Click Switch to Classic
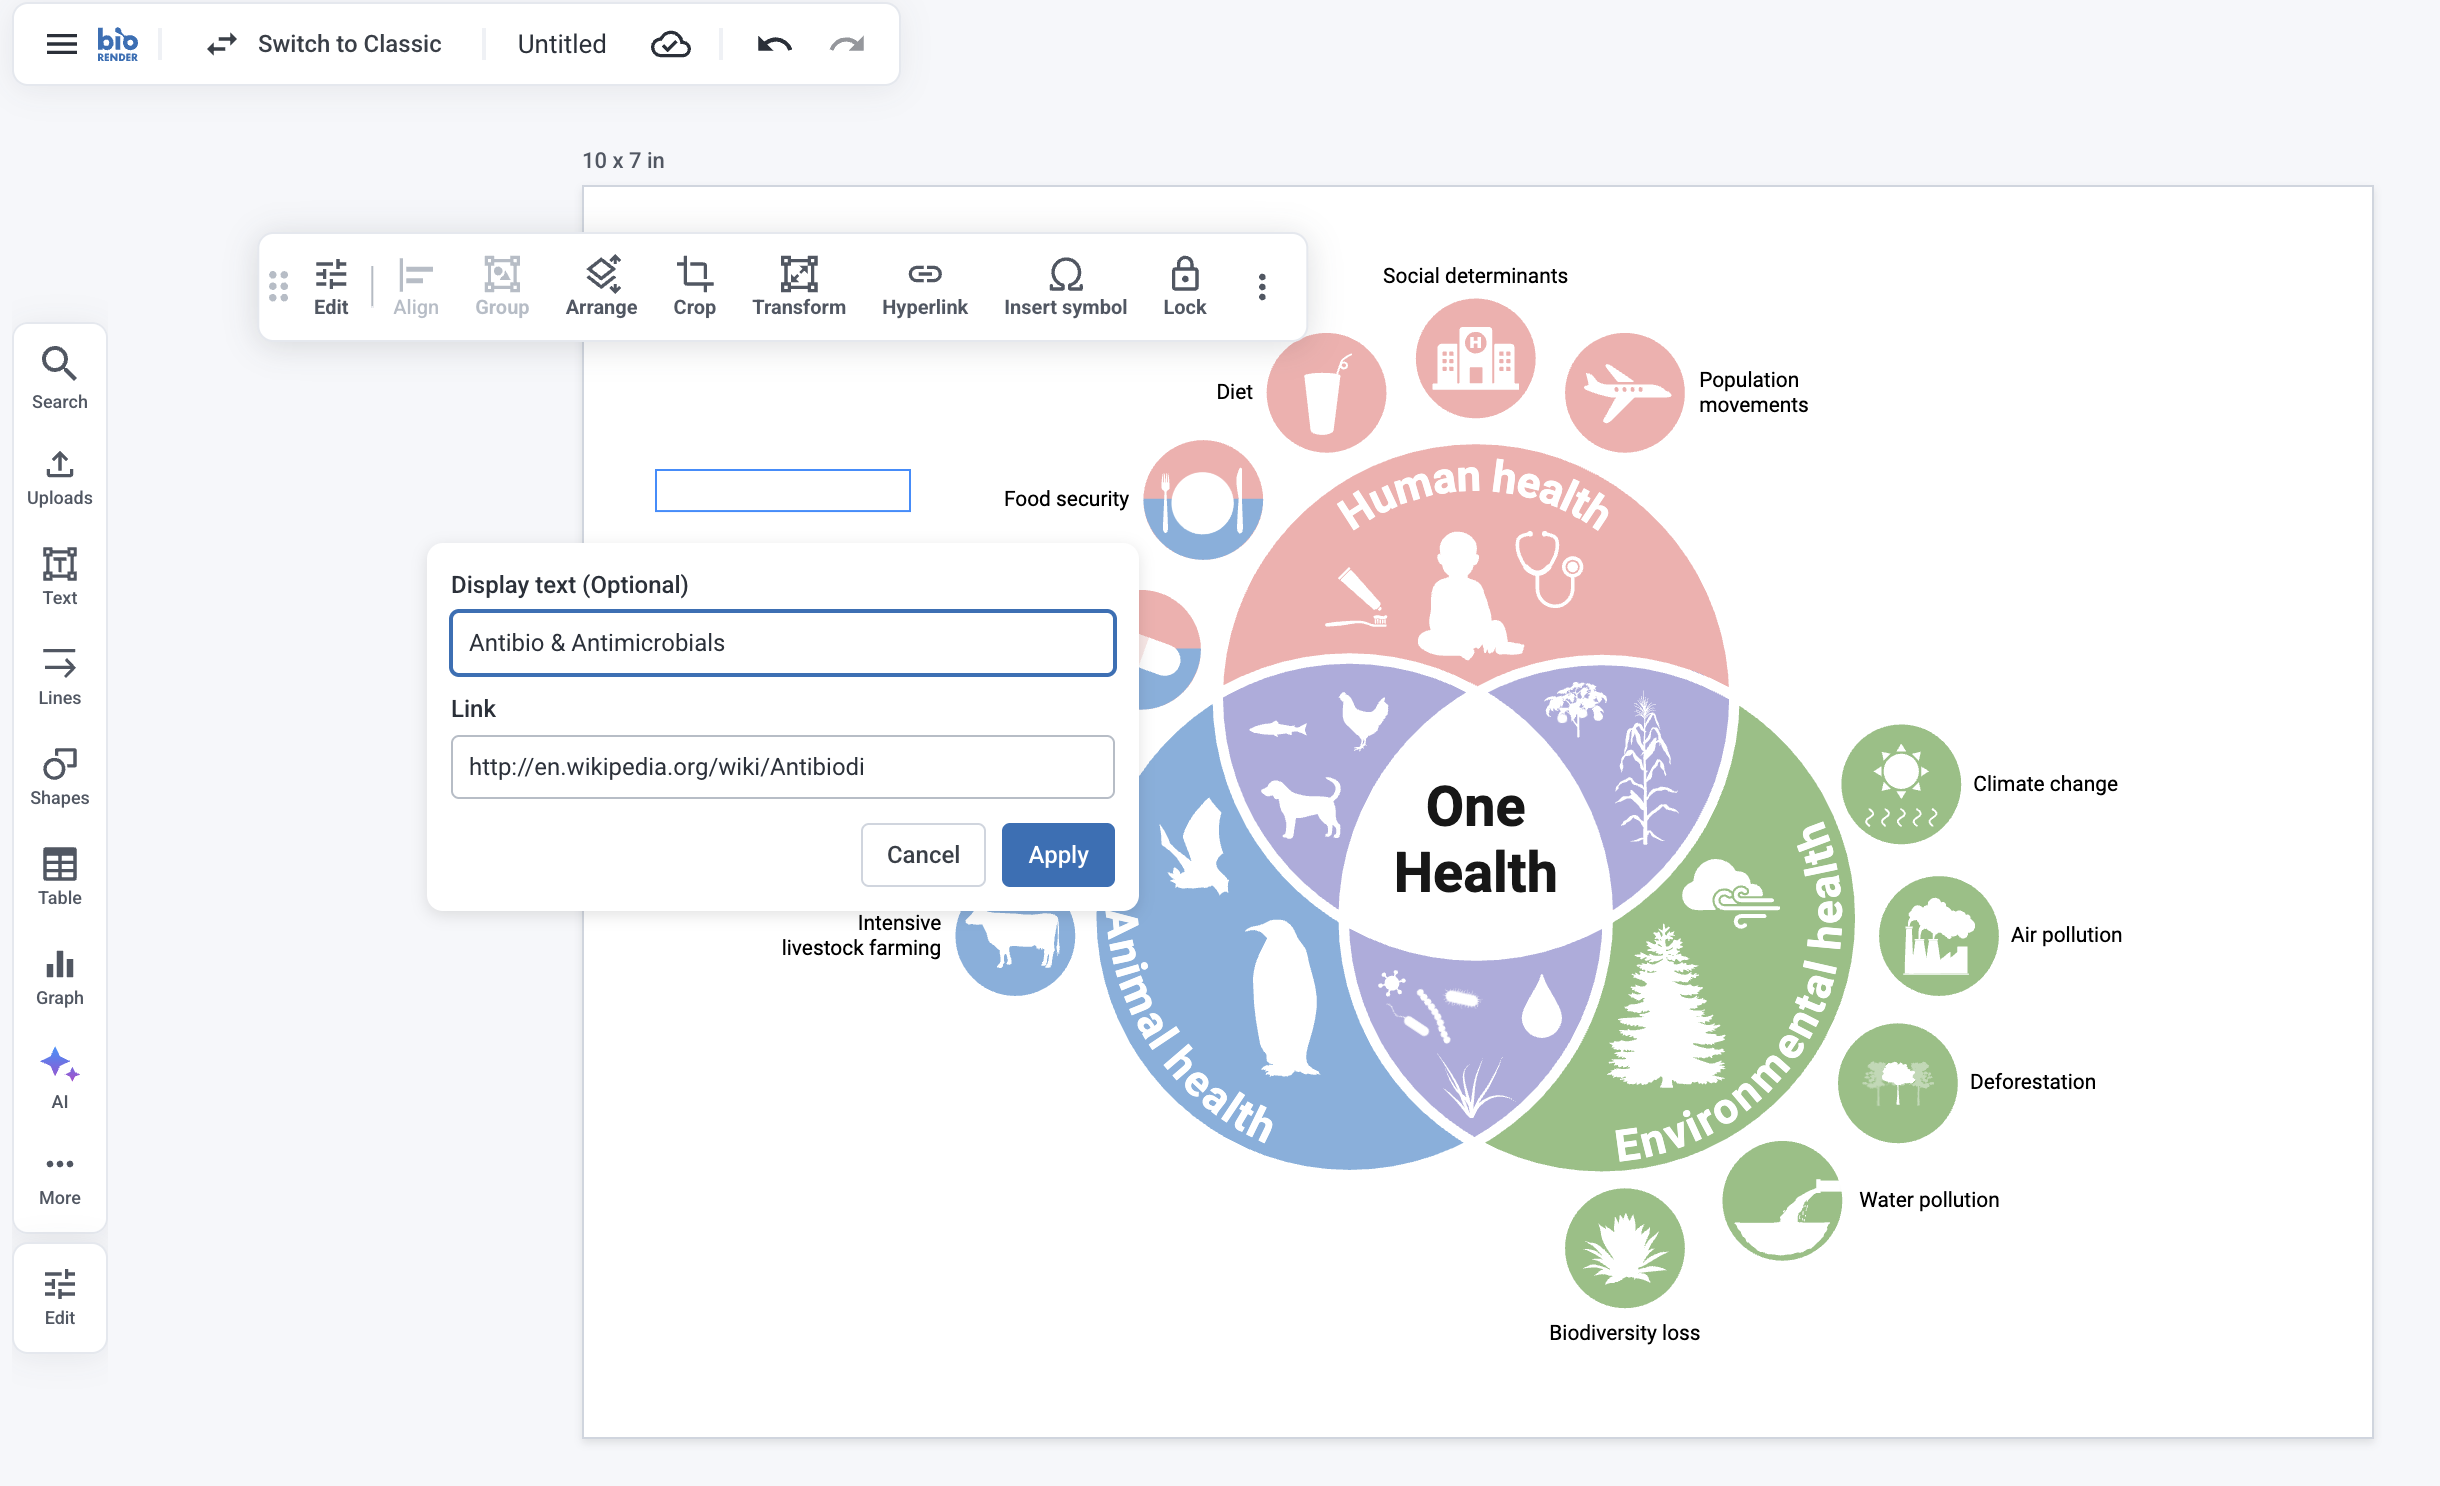The height and width of the screenshot is (1486, 2440). coord(324,44)
